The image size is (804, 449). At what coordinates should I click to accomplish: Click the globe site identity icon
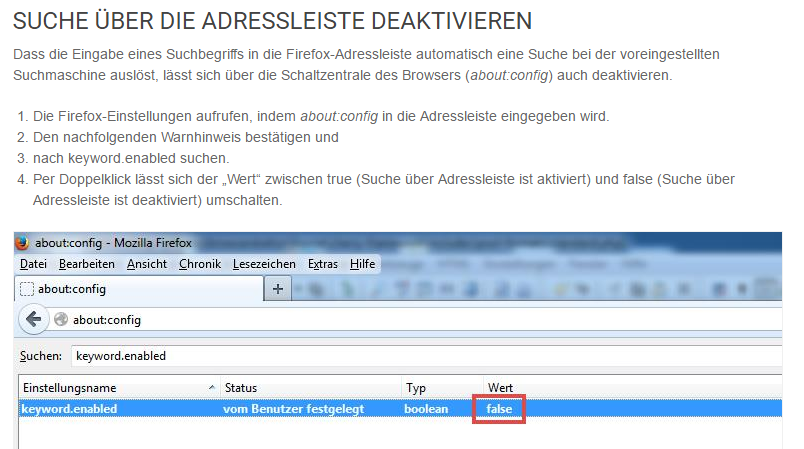(61, 319)
